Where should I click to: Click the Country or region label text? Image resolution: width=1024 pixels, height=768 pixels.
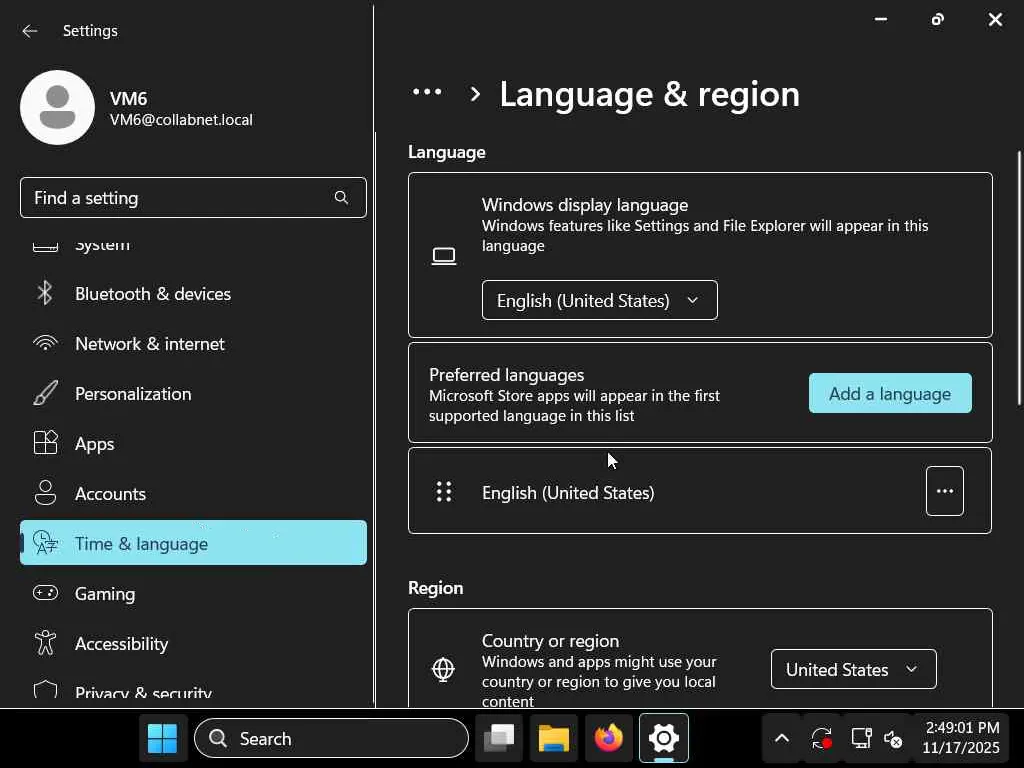tap(551, 641)
